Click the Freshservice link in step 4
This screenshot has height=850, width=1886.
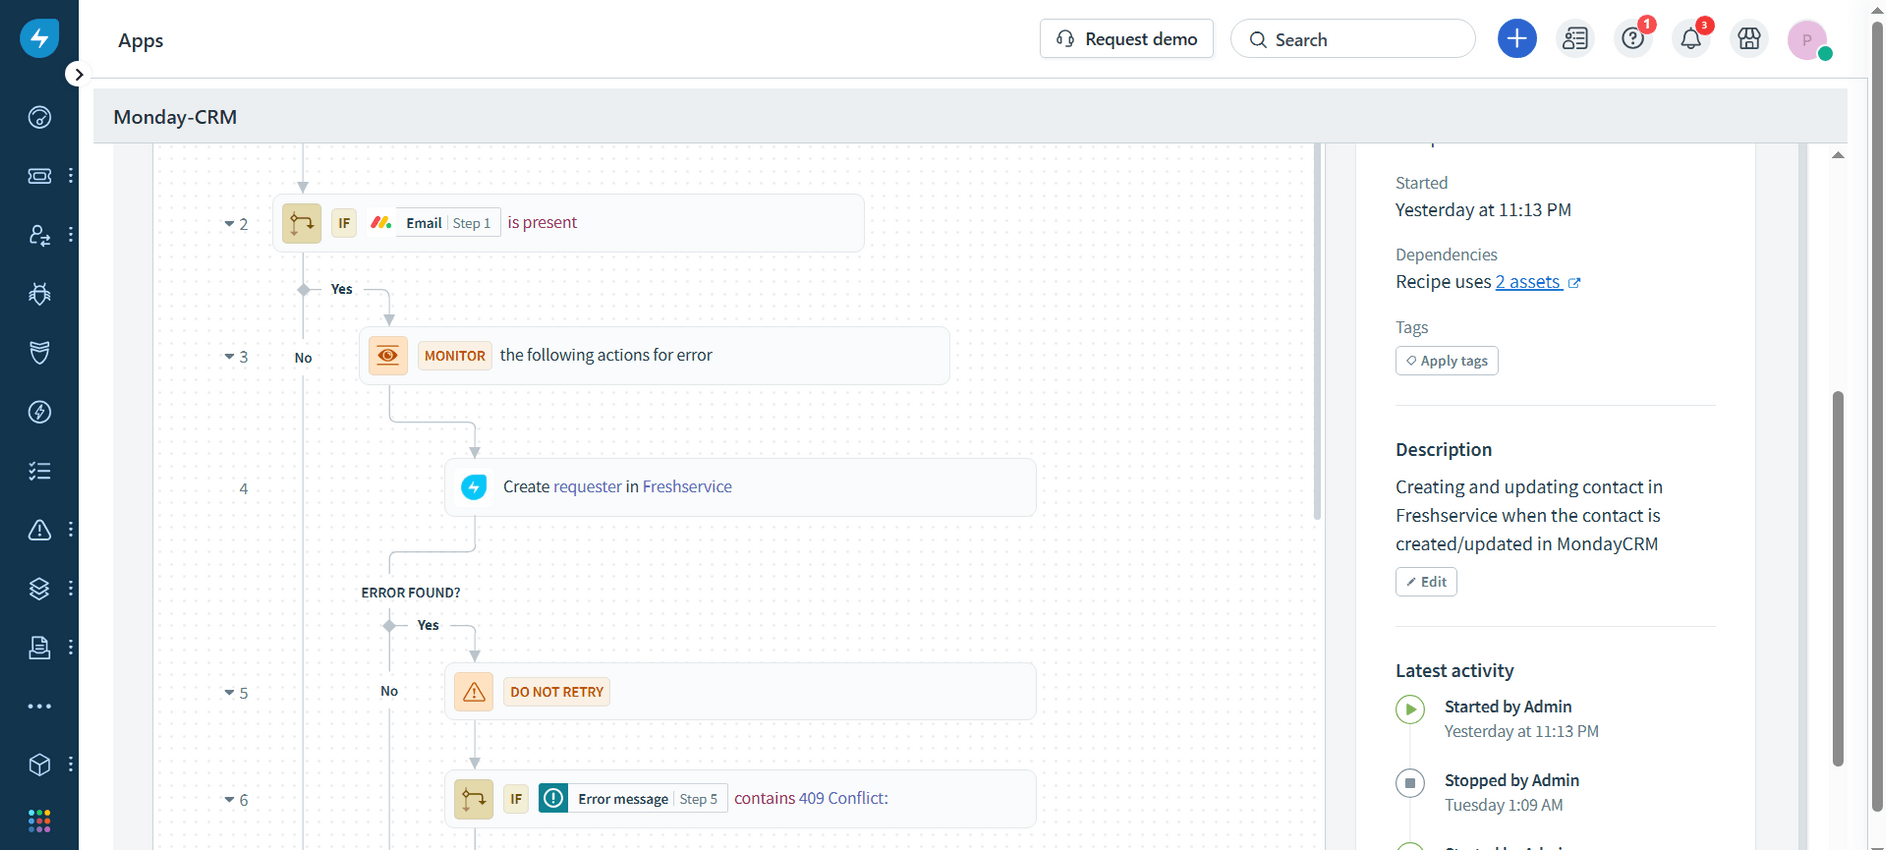pos(687,487)
